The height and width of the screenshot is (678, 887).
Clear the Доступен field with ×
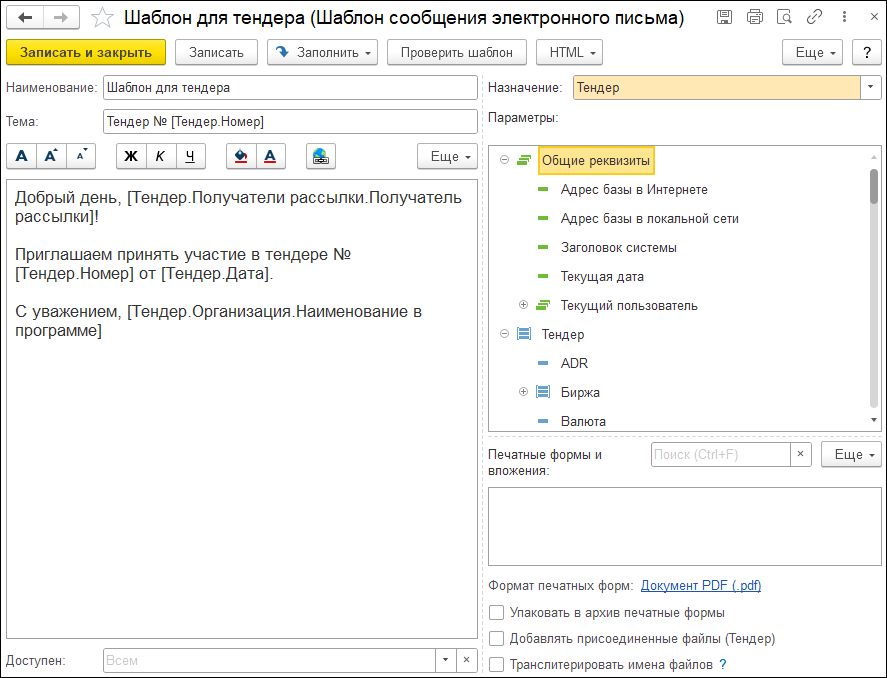click(466, 660)
